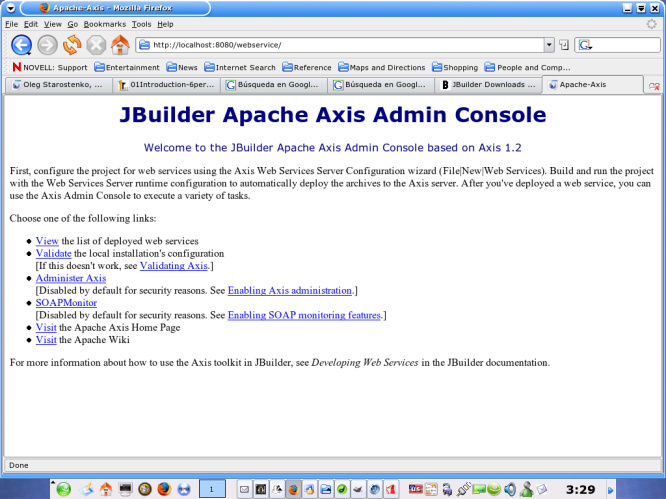
Task: Click the Stop loading button
Action: [x=96, y=45]
